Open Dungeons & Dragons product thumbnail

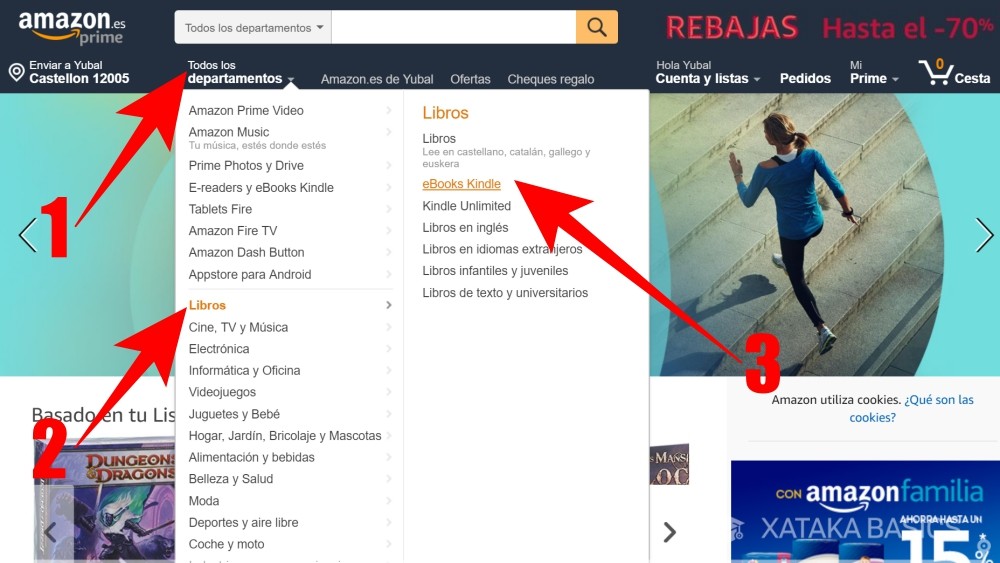click(105, 499)
